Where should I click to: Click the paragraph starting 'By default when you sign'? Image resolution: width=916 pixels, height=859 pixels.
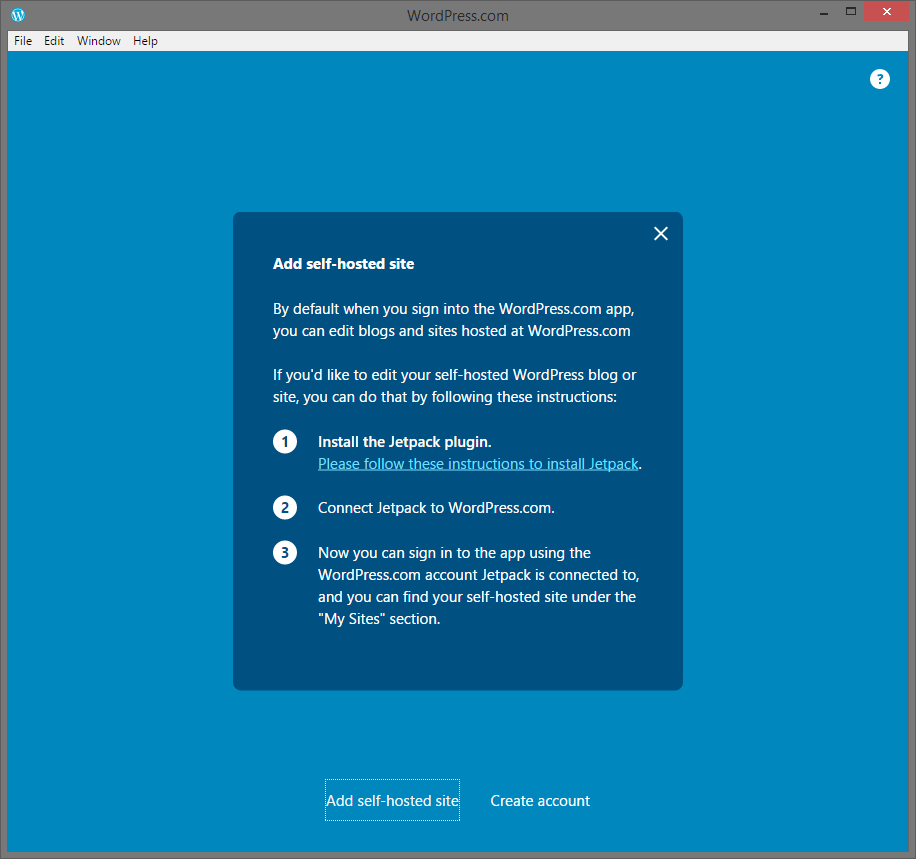453,320
